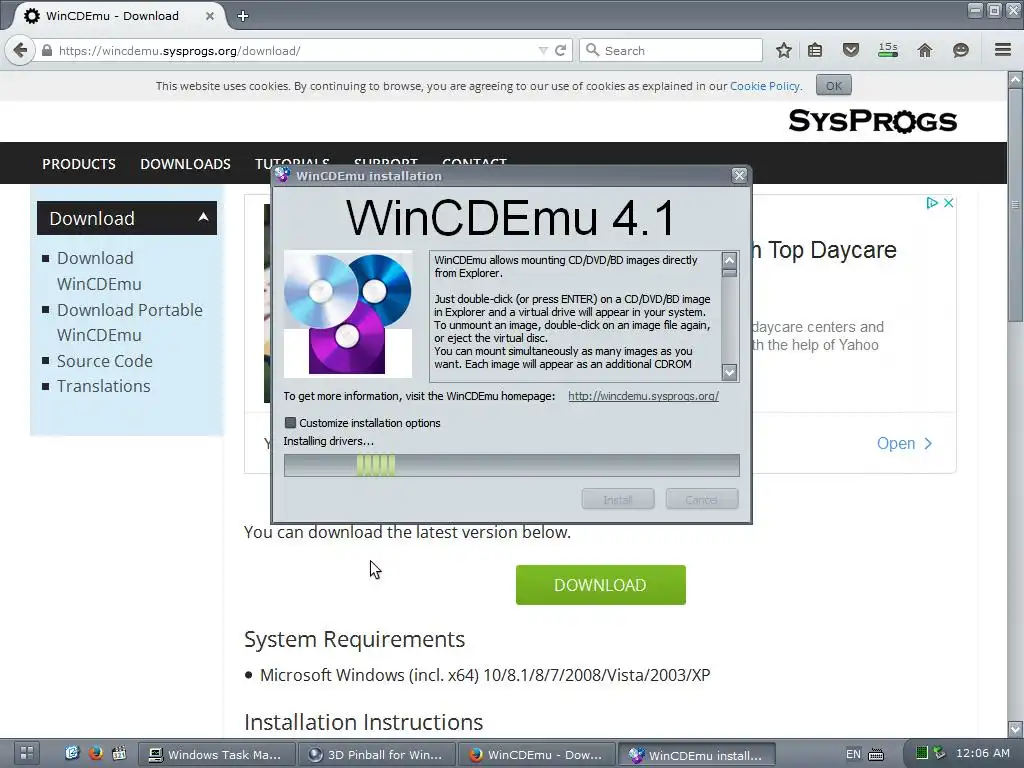Click the green DOWNLOAD button
The image size is (1024, 768).
[x=600, y=585]
